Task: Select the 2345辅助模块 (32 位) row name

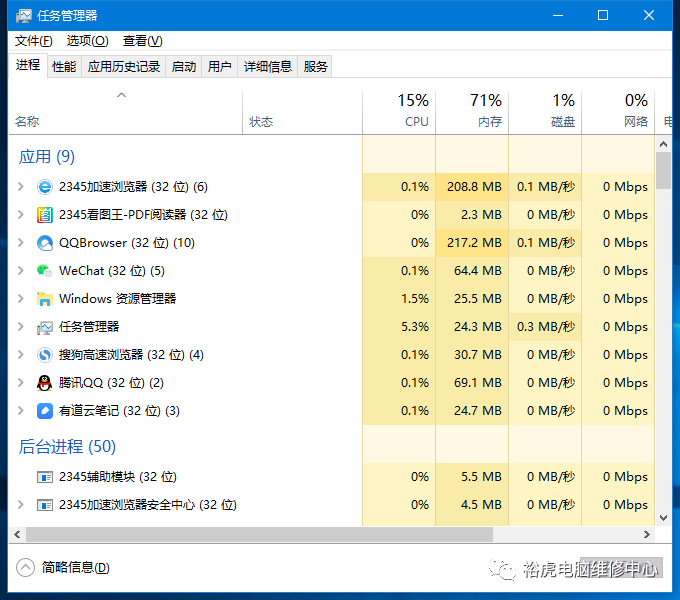Action: click(x=118, y=477)
